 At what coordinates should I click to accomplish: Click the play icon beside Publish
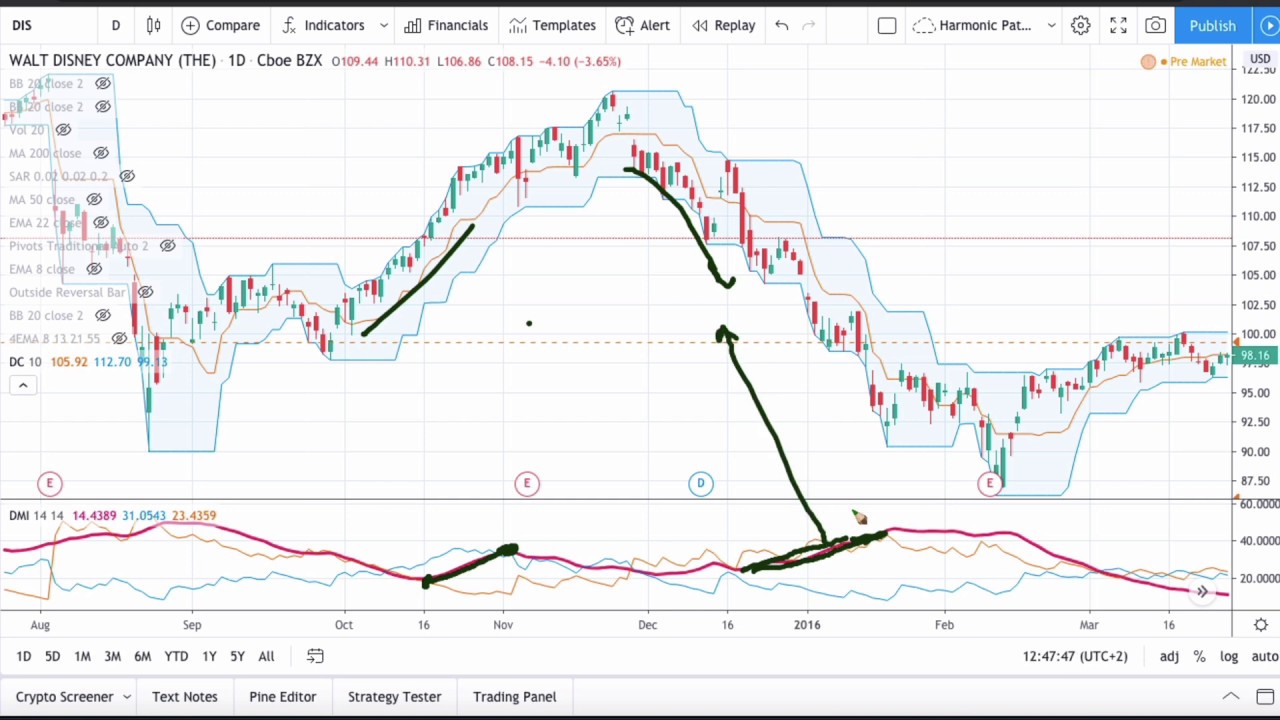click(x=1269, y=25)
